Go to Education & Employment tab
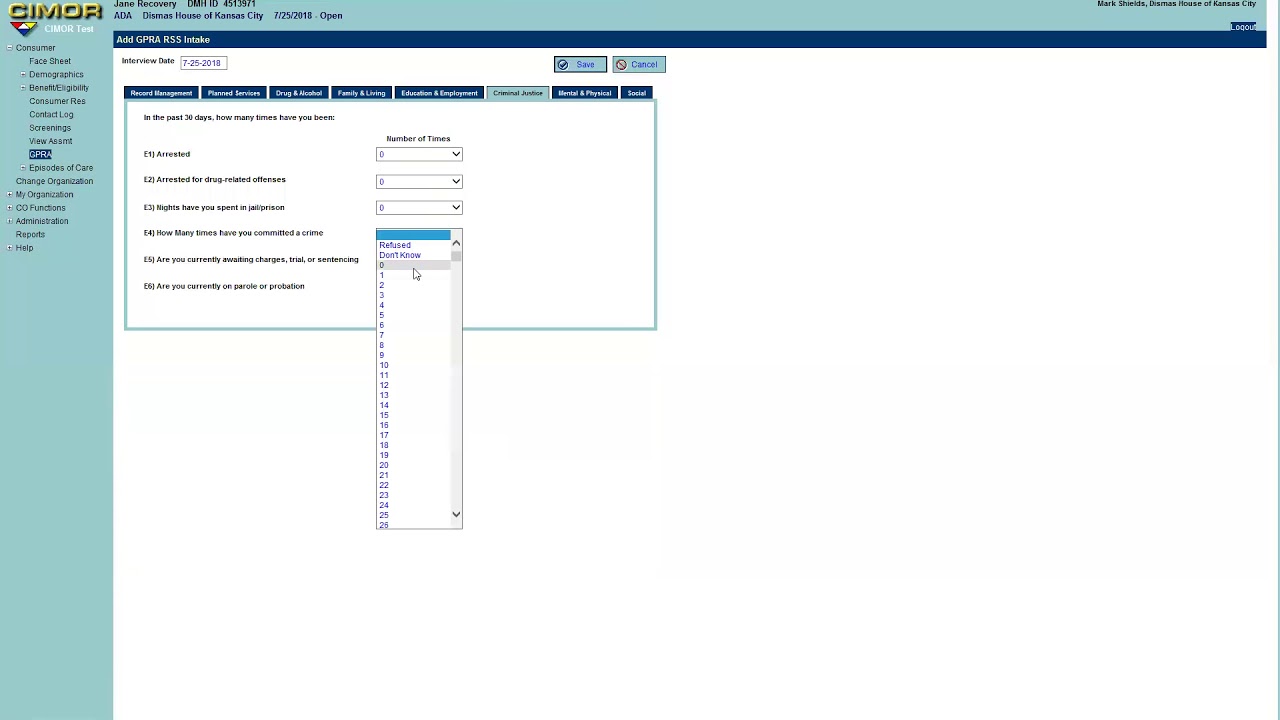 pyautogui.click(x=439, y=93)
